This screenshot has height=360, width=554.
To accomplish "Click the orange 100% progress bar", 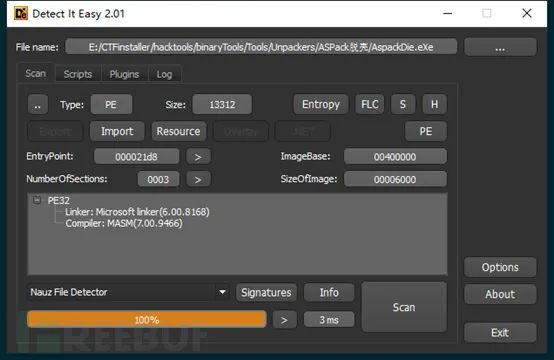I will click(147, 320).
